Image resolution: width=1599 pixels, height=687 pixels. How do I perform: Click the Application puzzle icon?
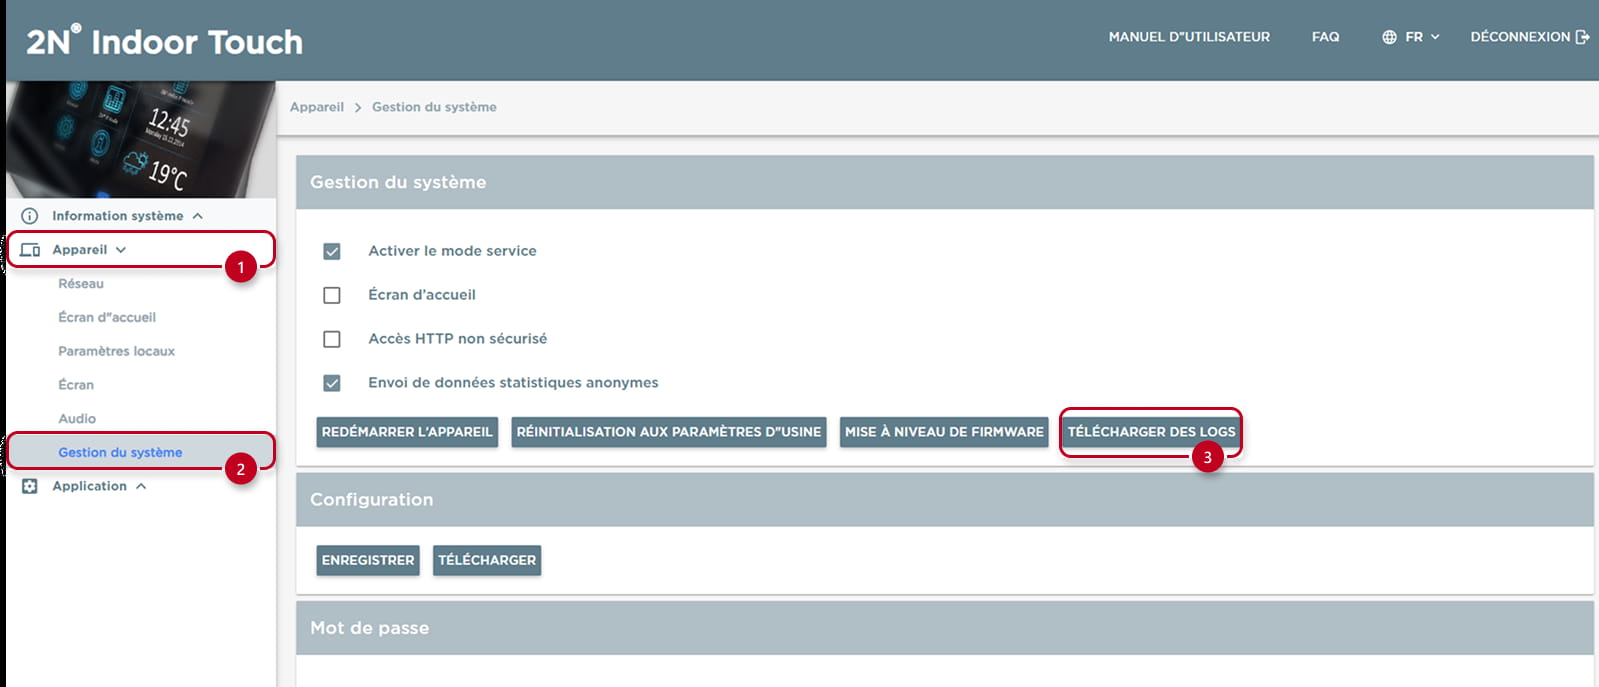(x=30, y=486)
